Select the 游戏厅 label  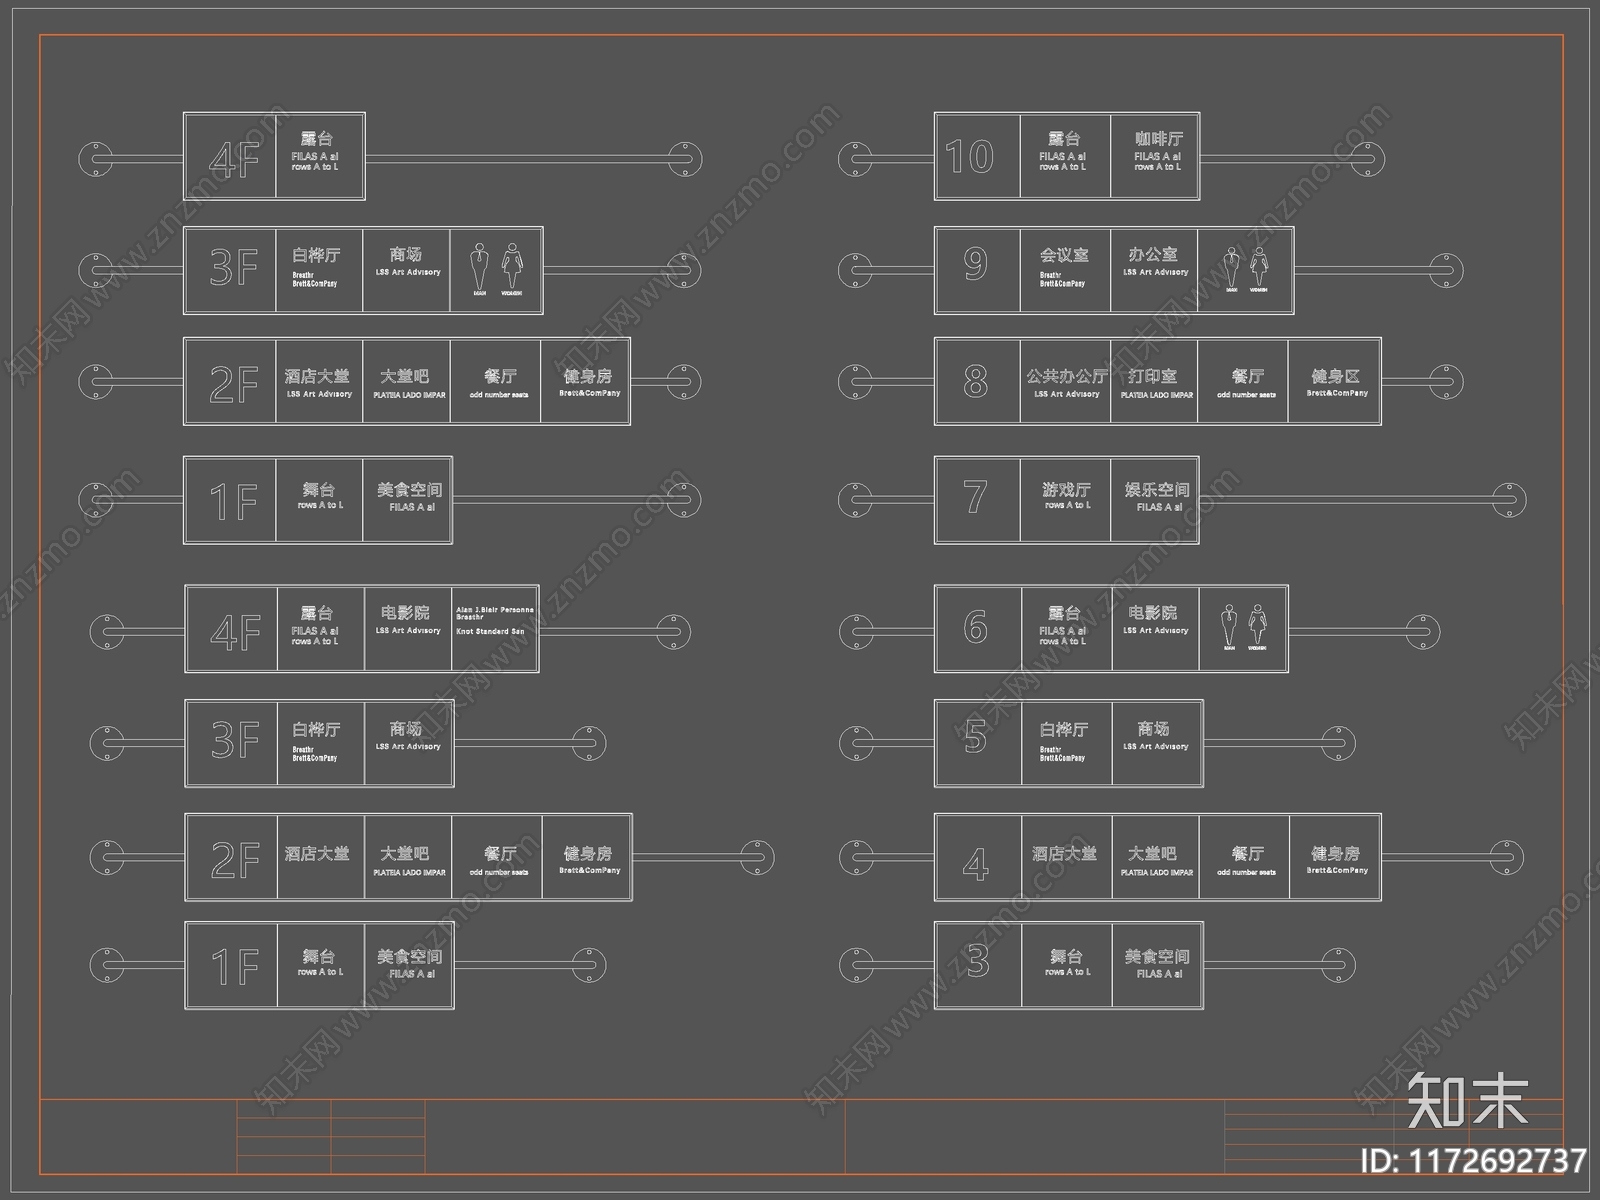[x=1066, y=489]
